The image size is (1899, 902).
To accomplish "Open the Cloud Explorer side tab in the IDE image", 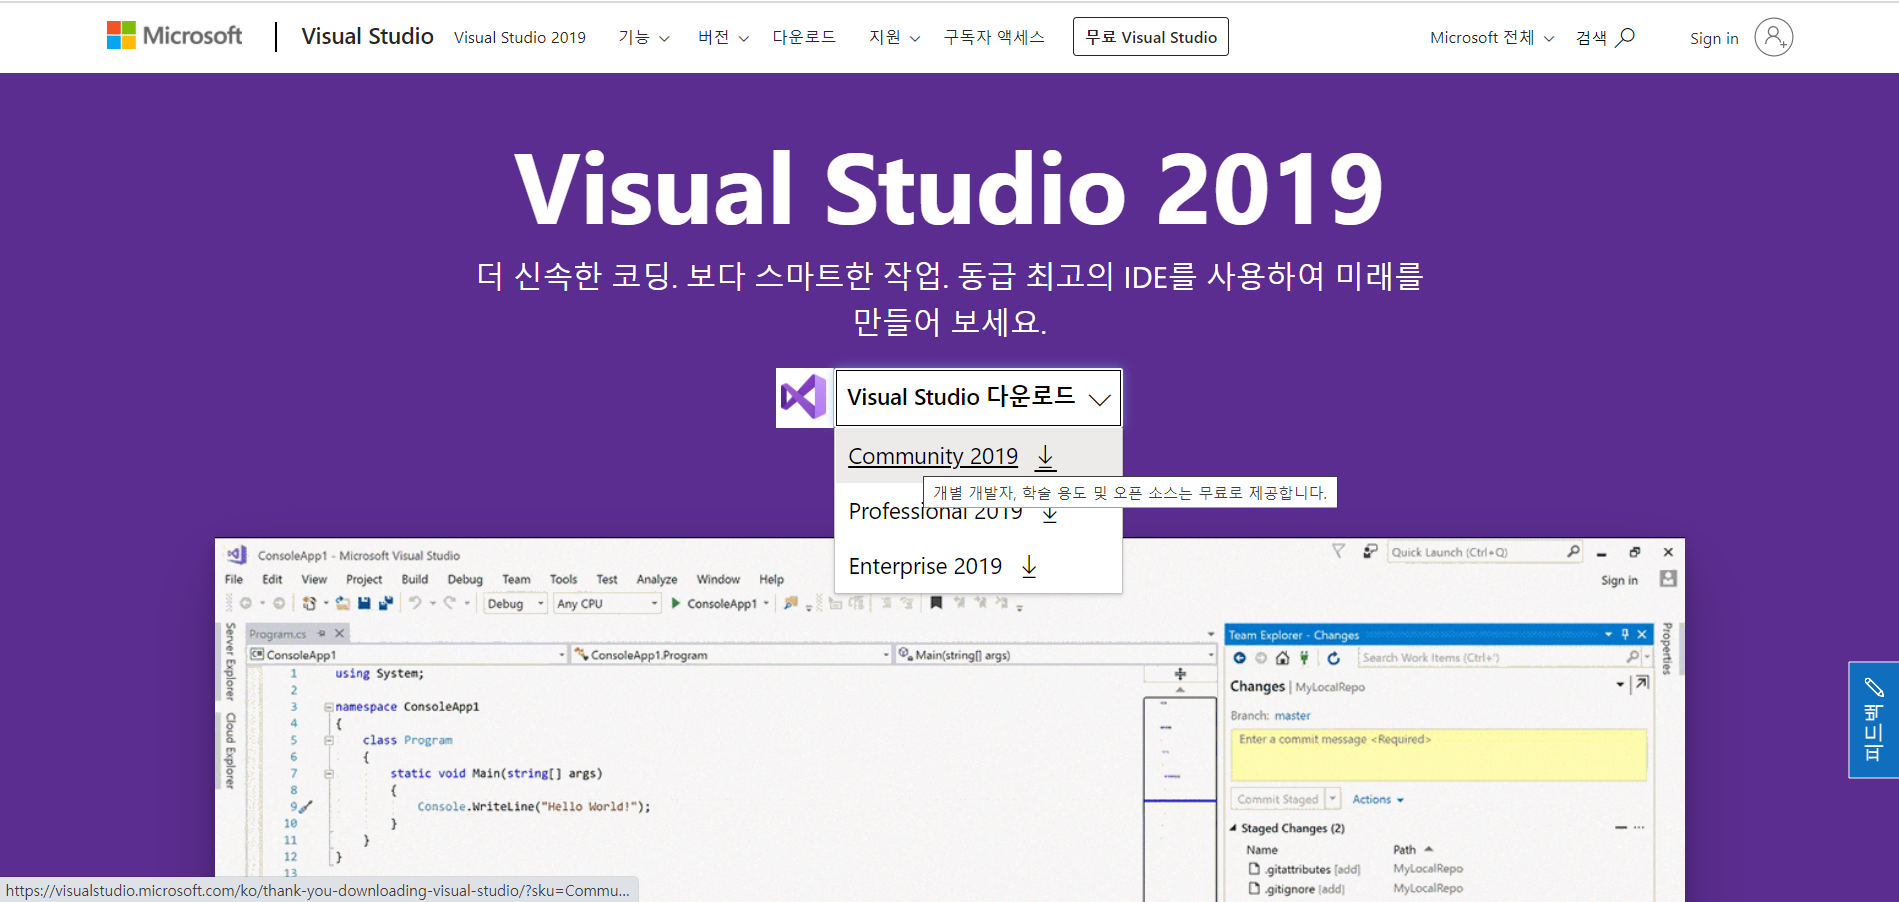I will pos(230,751).
